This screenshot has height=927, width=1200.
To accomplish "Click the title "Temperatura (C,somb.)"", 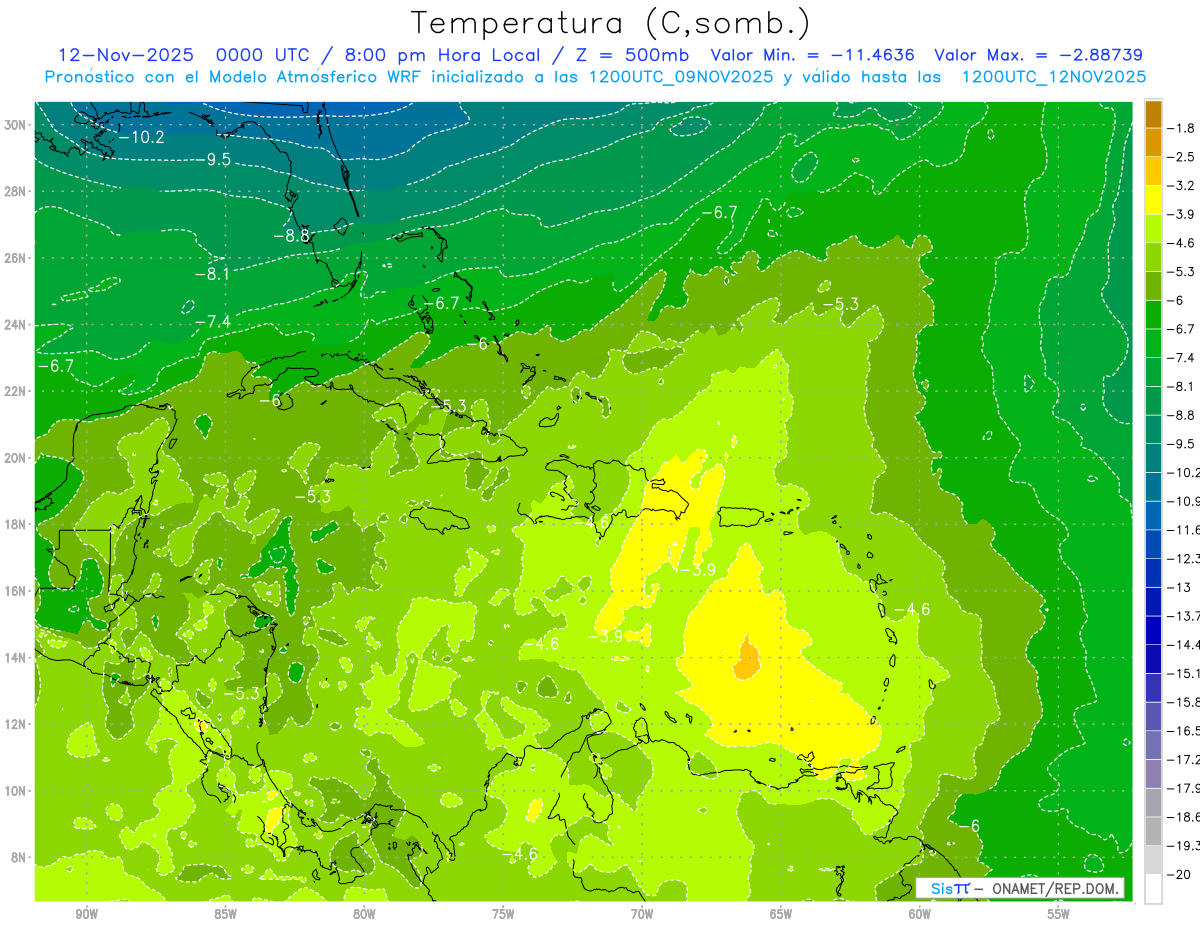I will 610,23.
